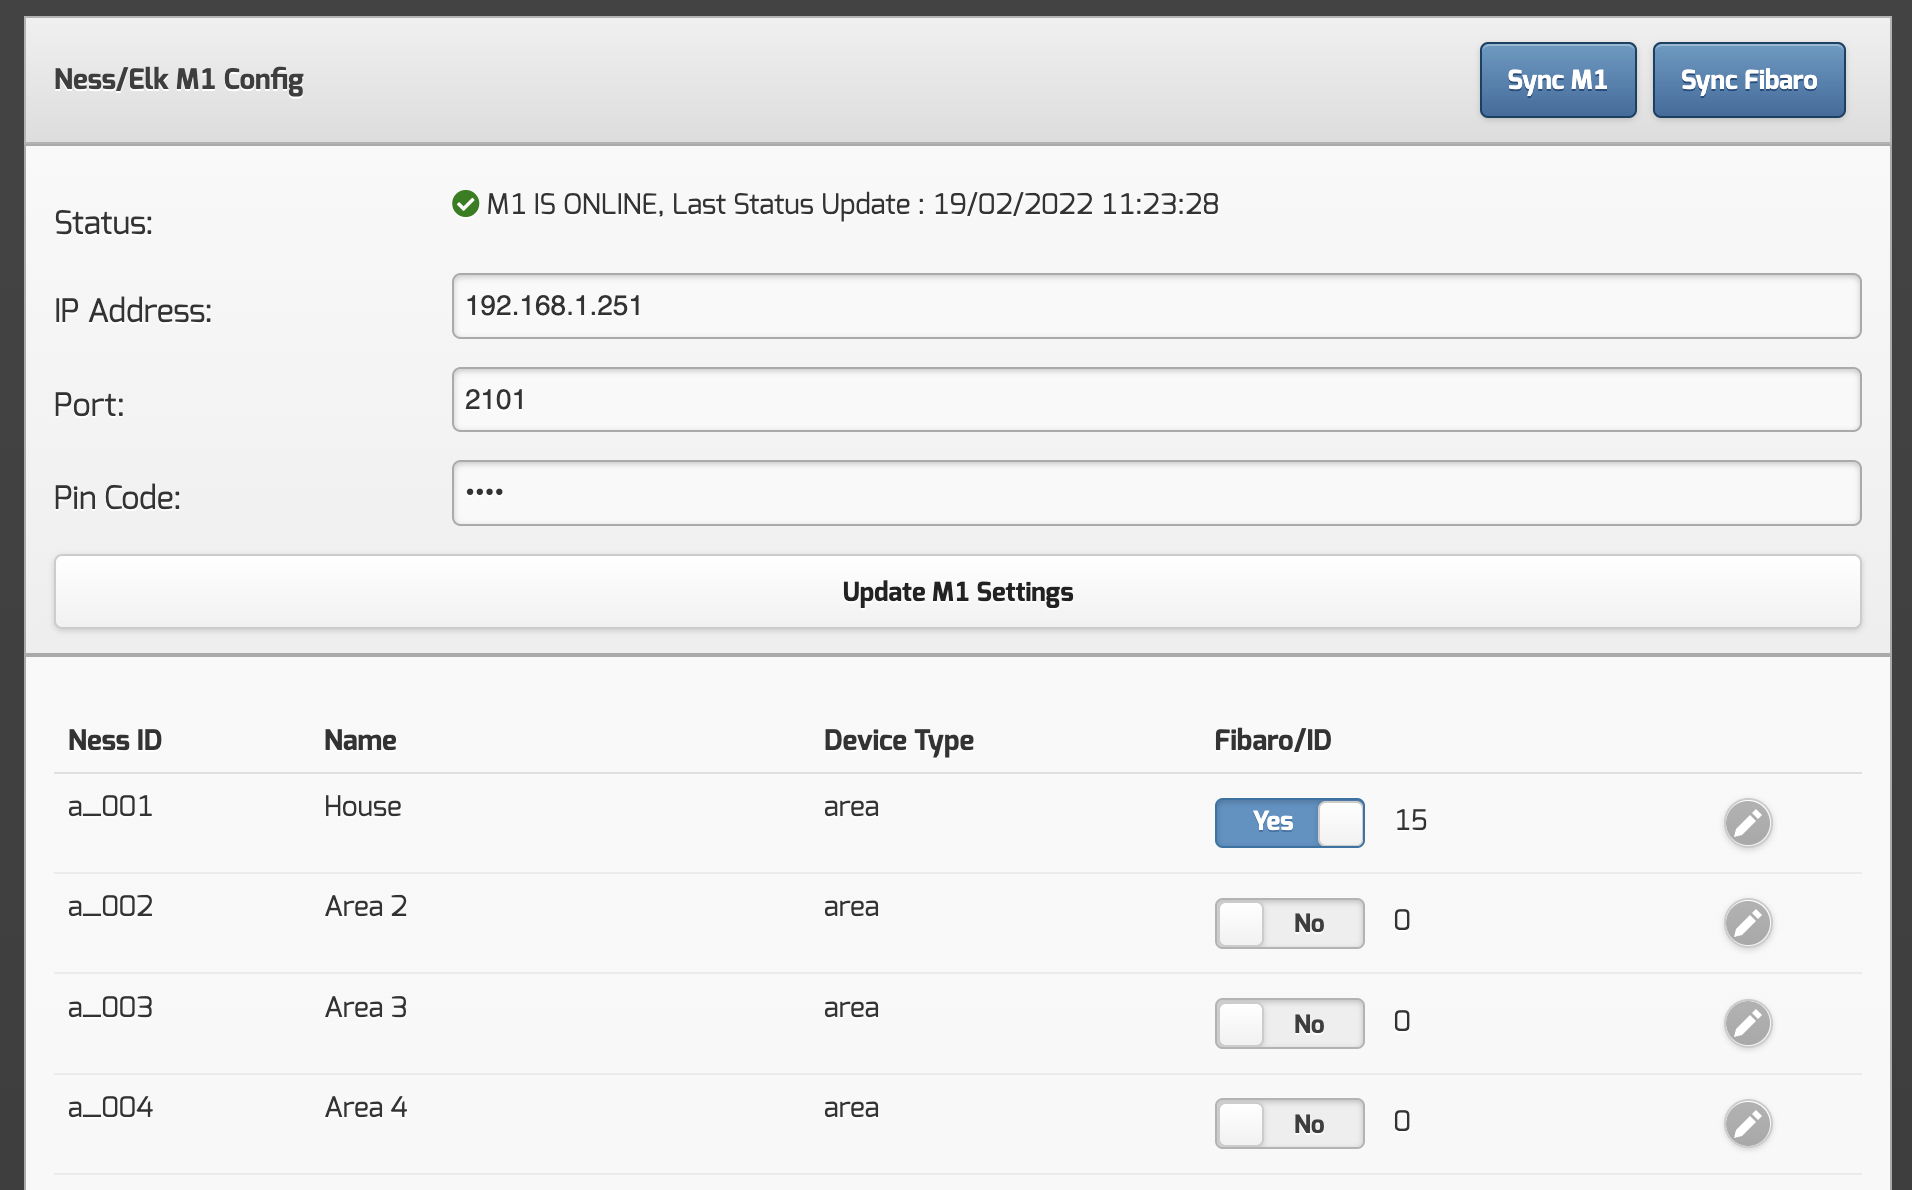Click the edit pencil icon for House
The width and height of the screenshot is (1912, 1190).
click(x=1747, y=823)
